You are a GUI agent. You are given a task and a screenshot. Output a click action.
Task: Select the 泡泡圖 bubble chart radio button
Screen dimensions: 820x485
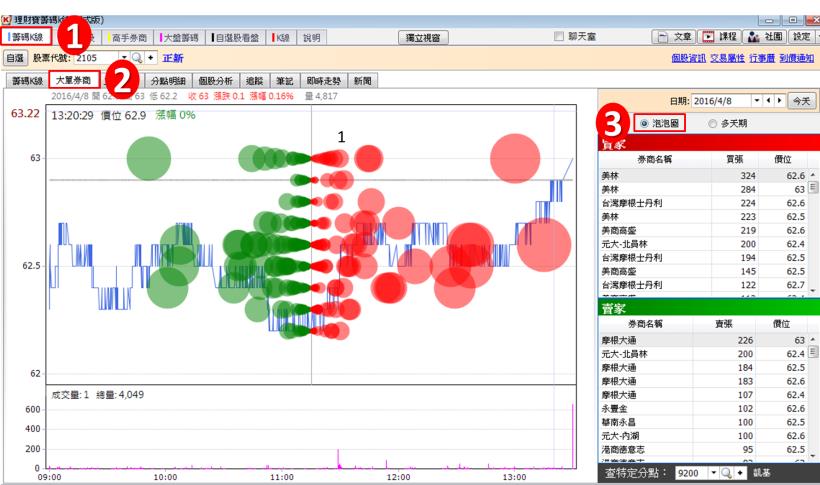(x=644, y=124)
